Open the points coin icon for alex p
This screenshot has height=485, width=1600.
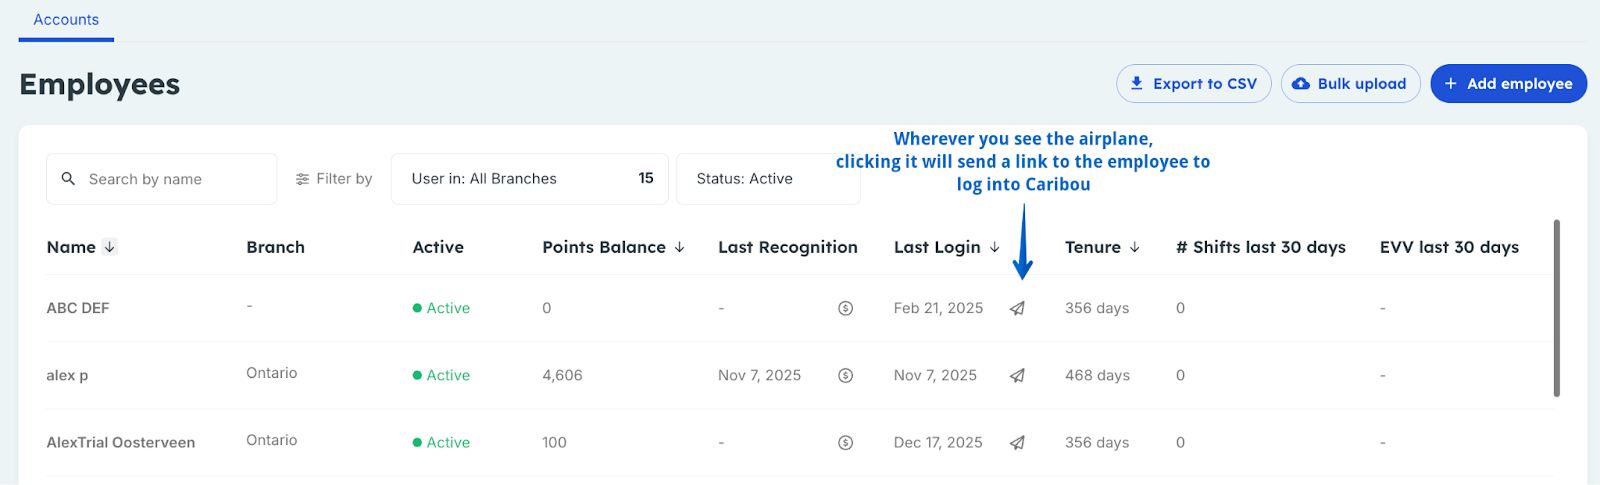pyautogui.click(x=845, y=375)
